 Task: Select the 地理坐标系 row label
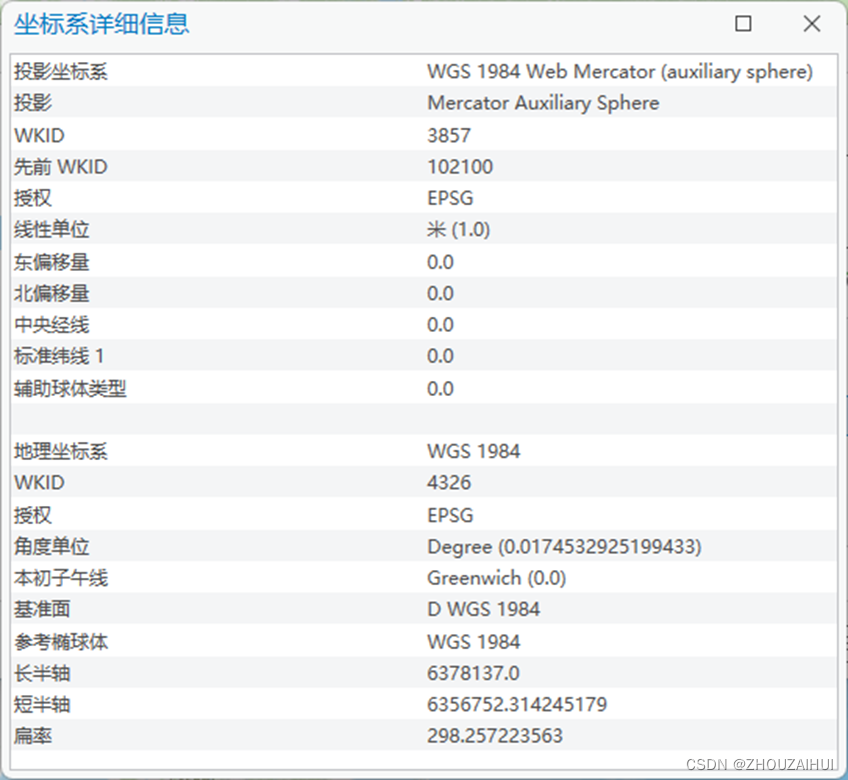(x=61, y=451)
